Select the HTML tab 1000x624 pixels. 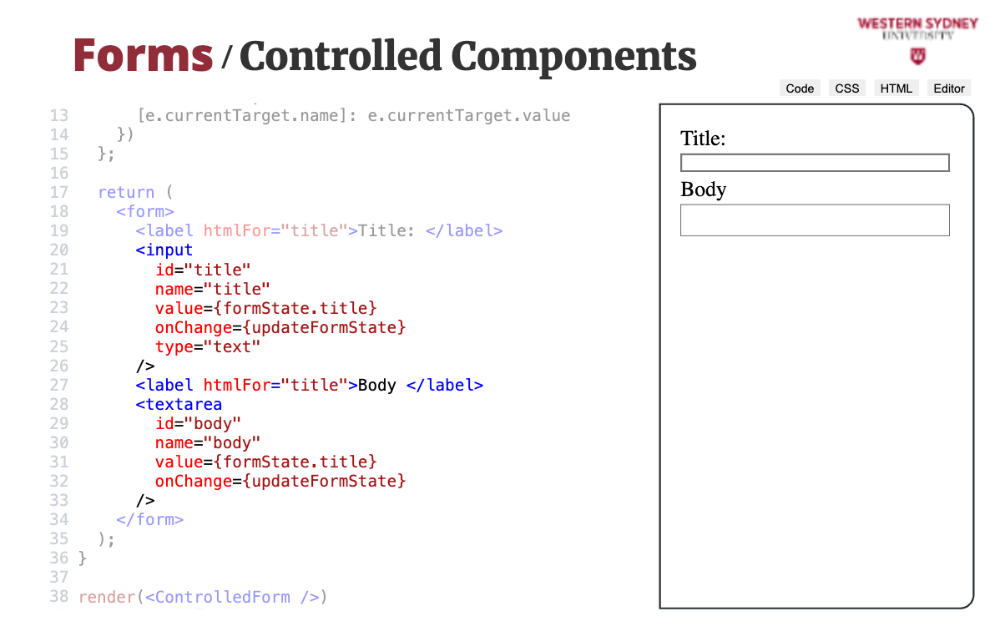point(896,88)
